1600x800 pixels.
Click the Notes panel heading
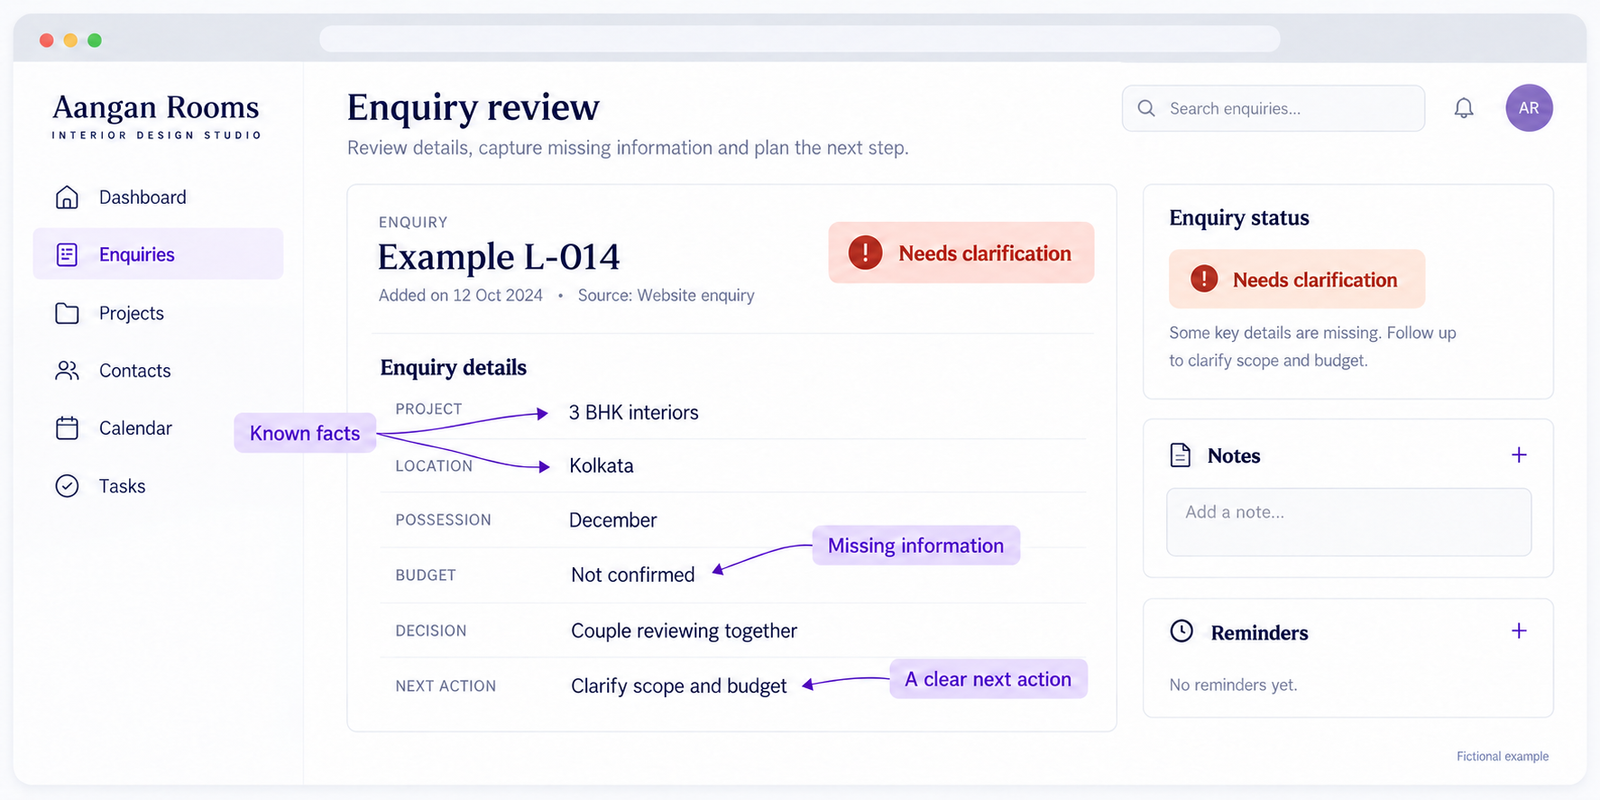(x=1234, y=456)
